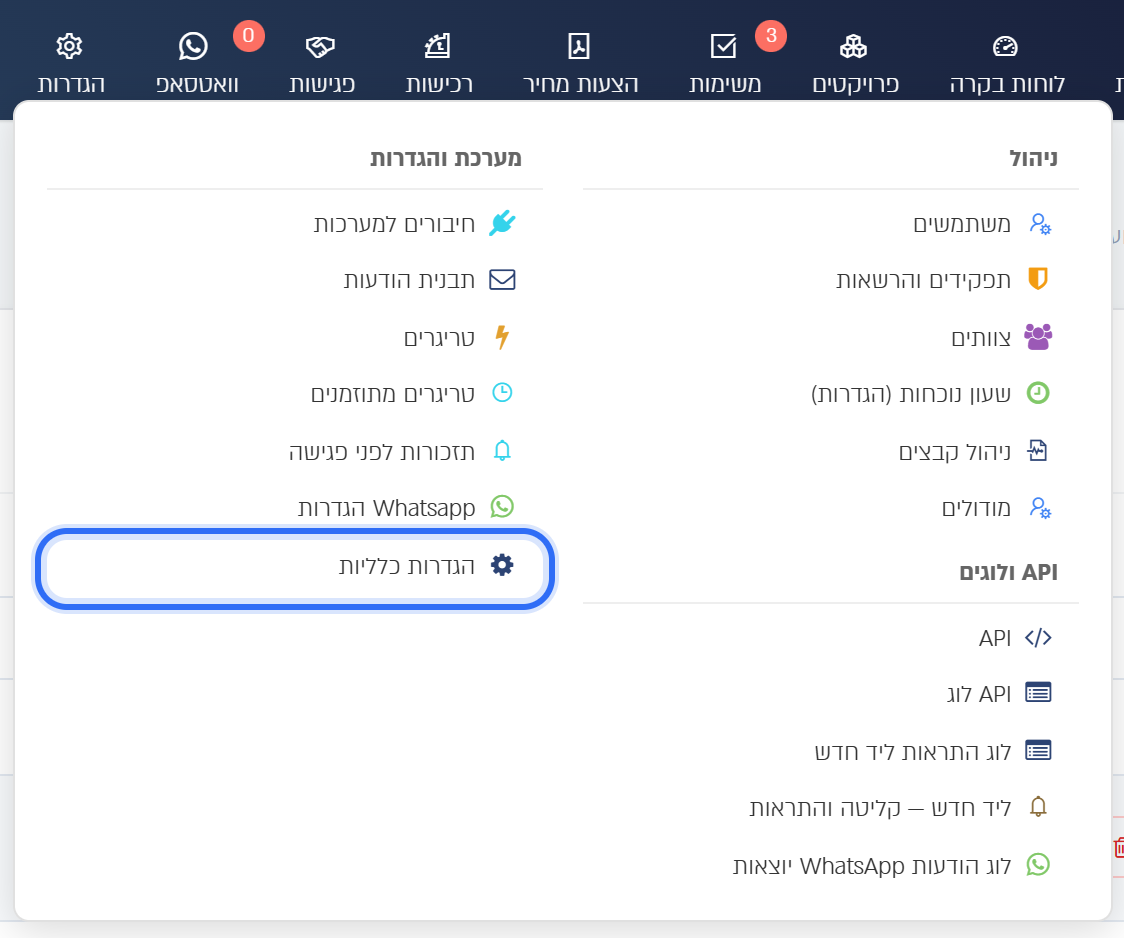Select the הגדרות כלליות link text
The image size is (1124, 938).
pyautogui.click(x=406, y=565)
